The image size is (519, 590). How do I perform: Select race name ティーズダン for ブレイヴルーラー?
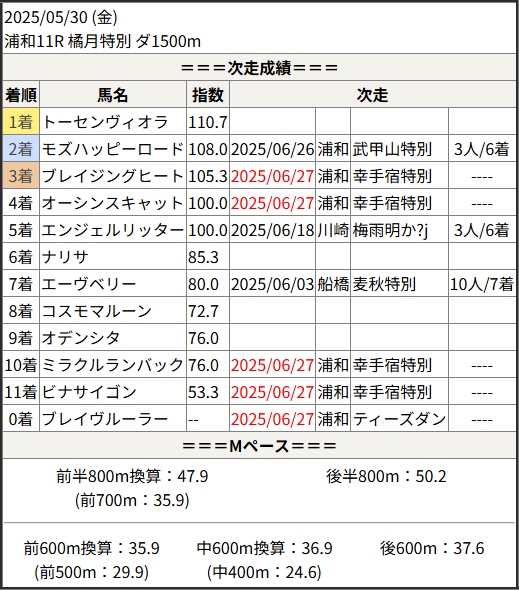point(399,419)
